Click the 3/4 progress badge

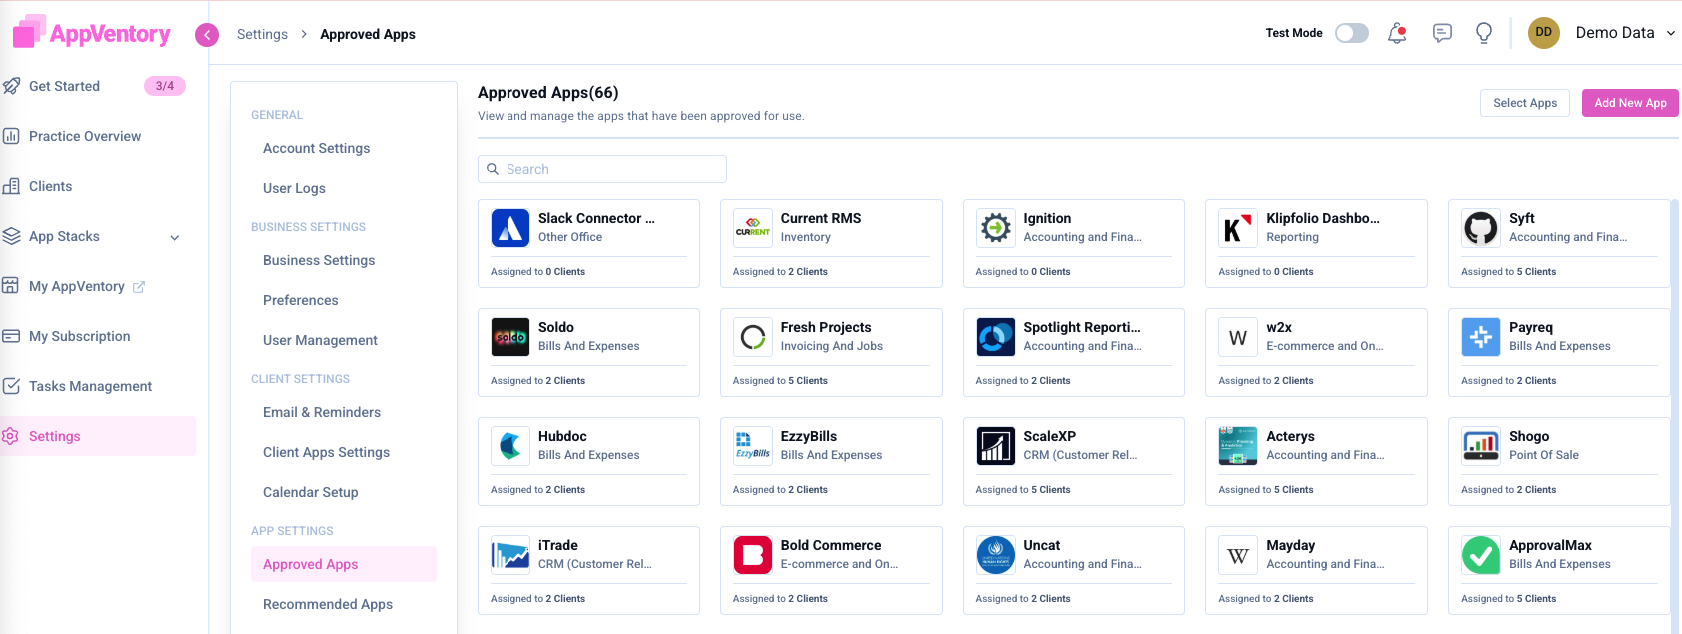[x=165, y=86]
